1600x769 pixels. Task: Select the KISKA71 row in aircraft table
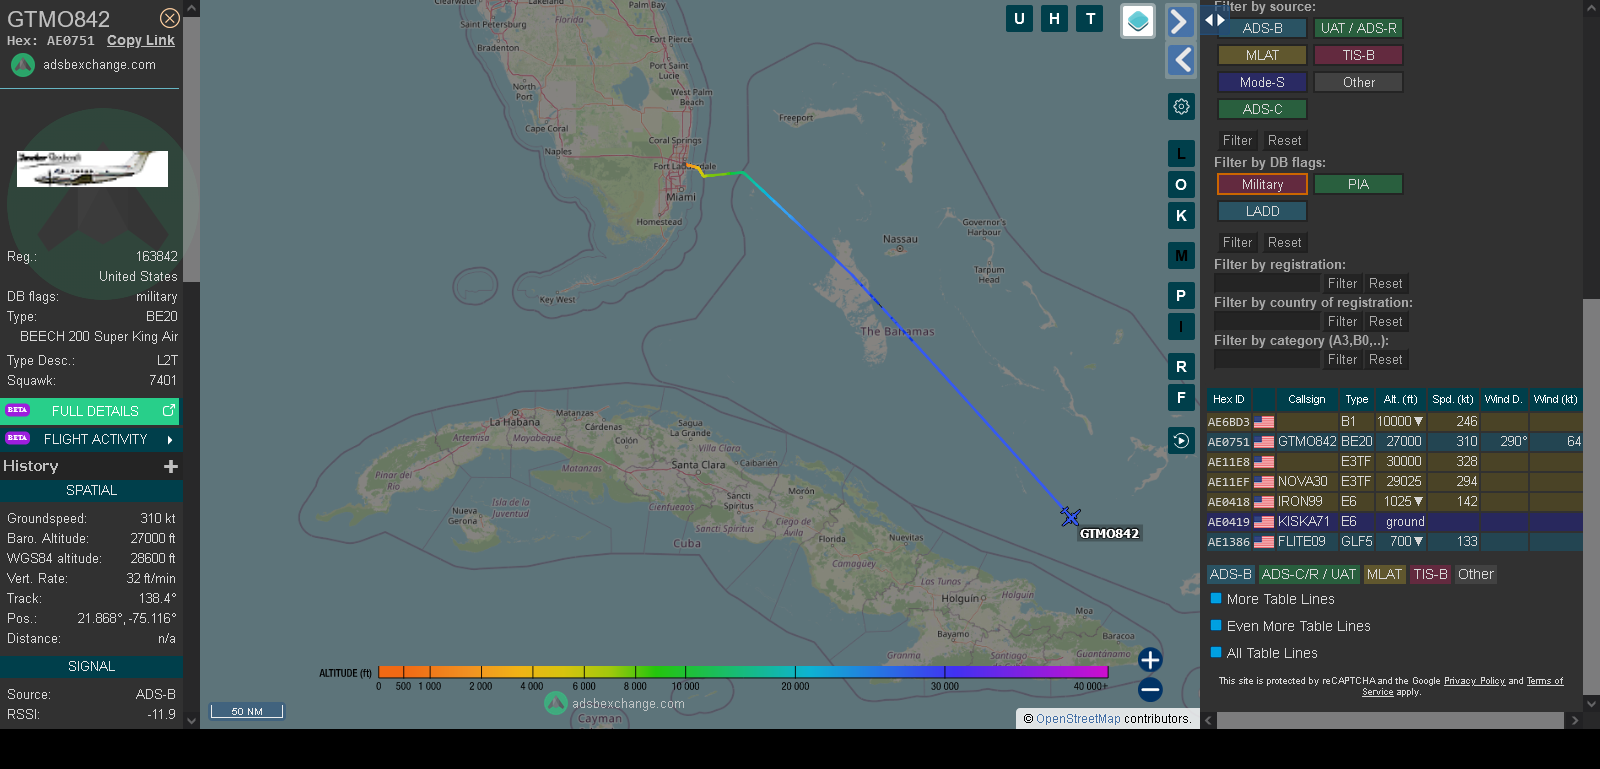click(x=1395, y=521)
